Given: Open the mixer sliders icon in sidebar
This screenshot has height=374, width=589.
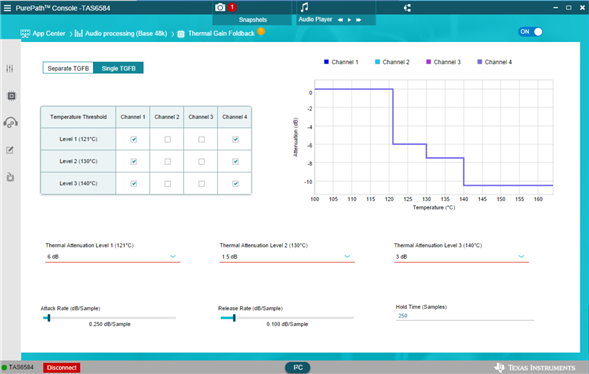Looking at the screenshot, I should (10, 68).
